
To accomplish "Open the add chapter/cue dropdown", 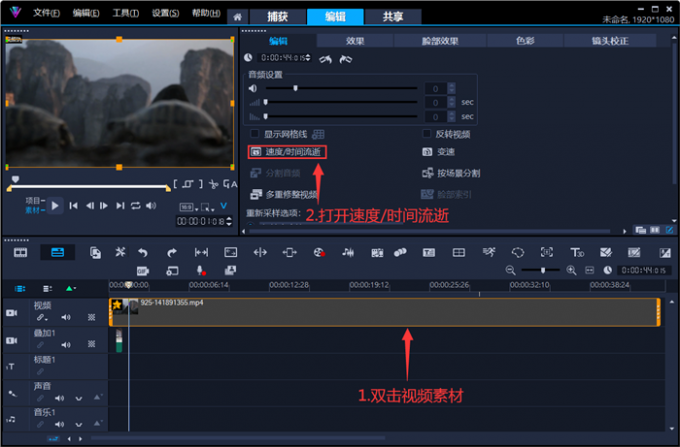I will [71, 288].
